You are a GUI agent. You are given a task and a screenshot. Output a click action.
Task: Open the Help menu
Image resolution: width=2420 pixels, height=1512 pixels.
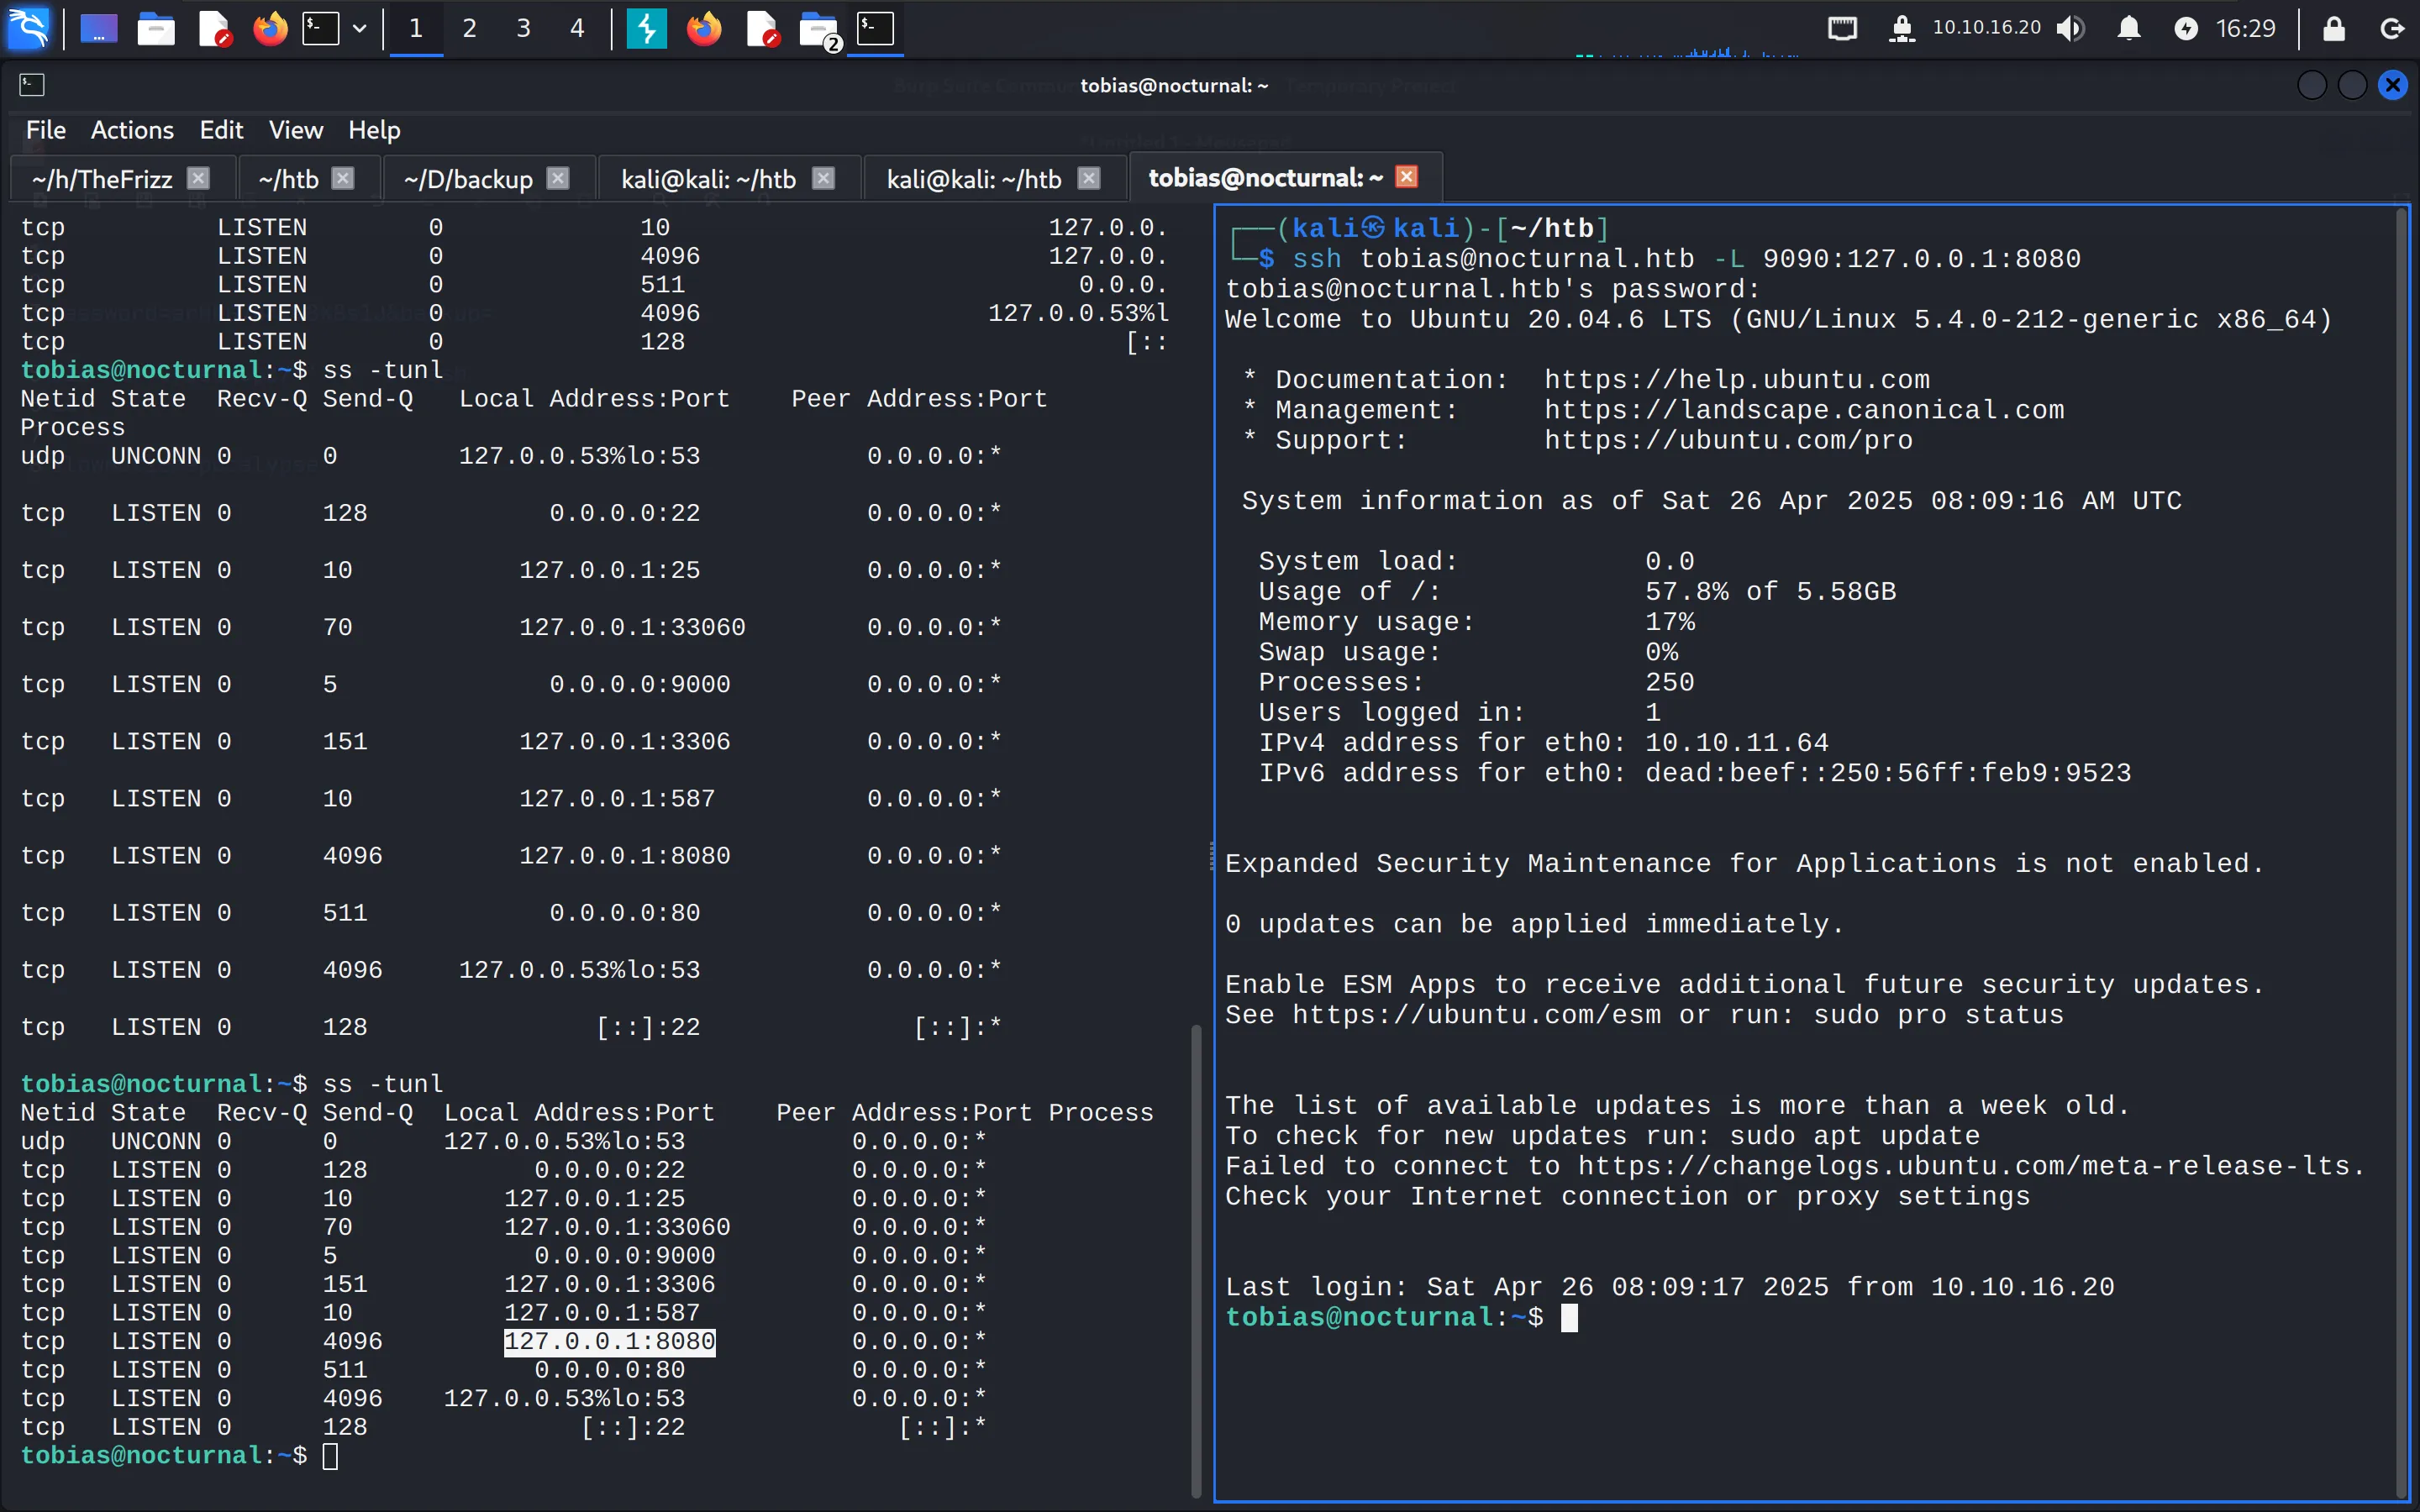click(374, 130)
